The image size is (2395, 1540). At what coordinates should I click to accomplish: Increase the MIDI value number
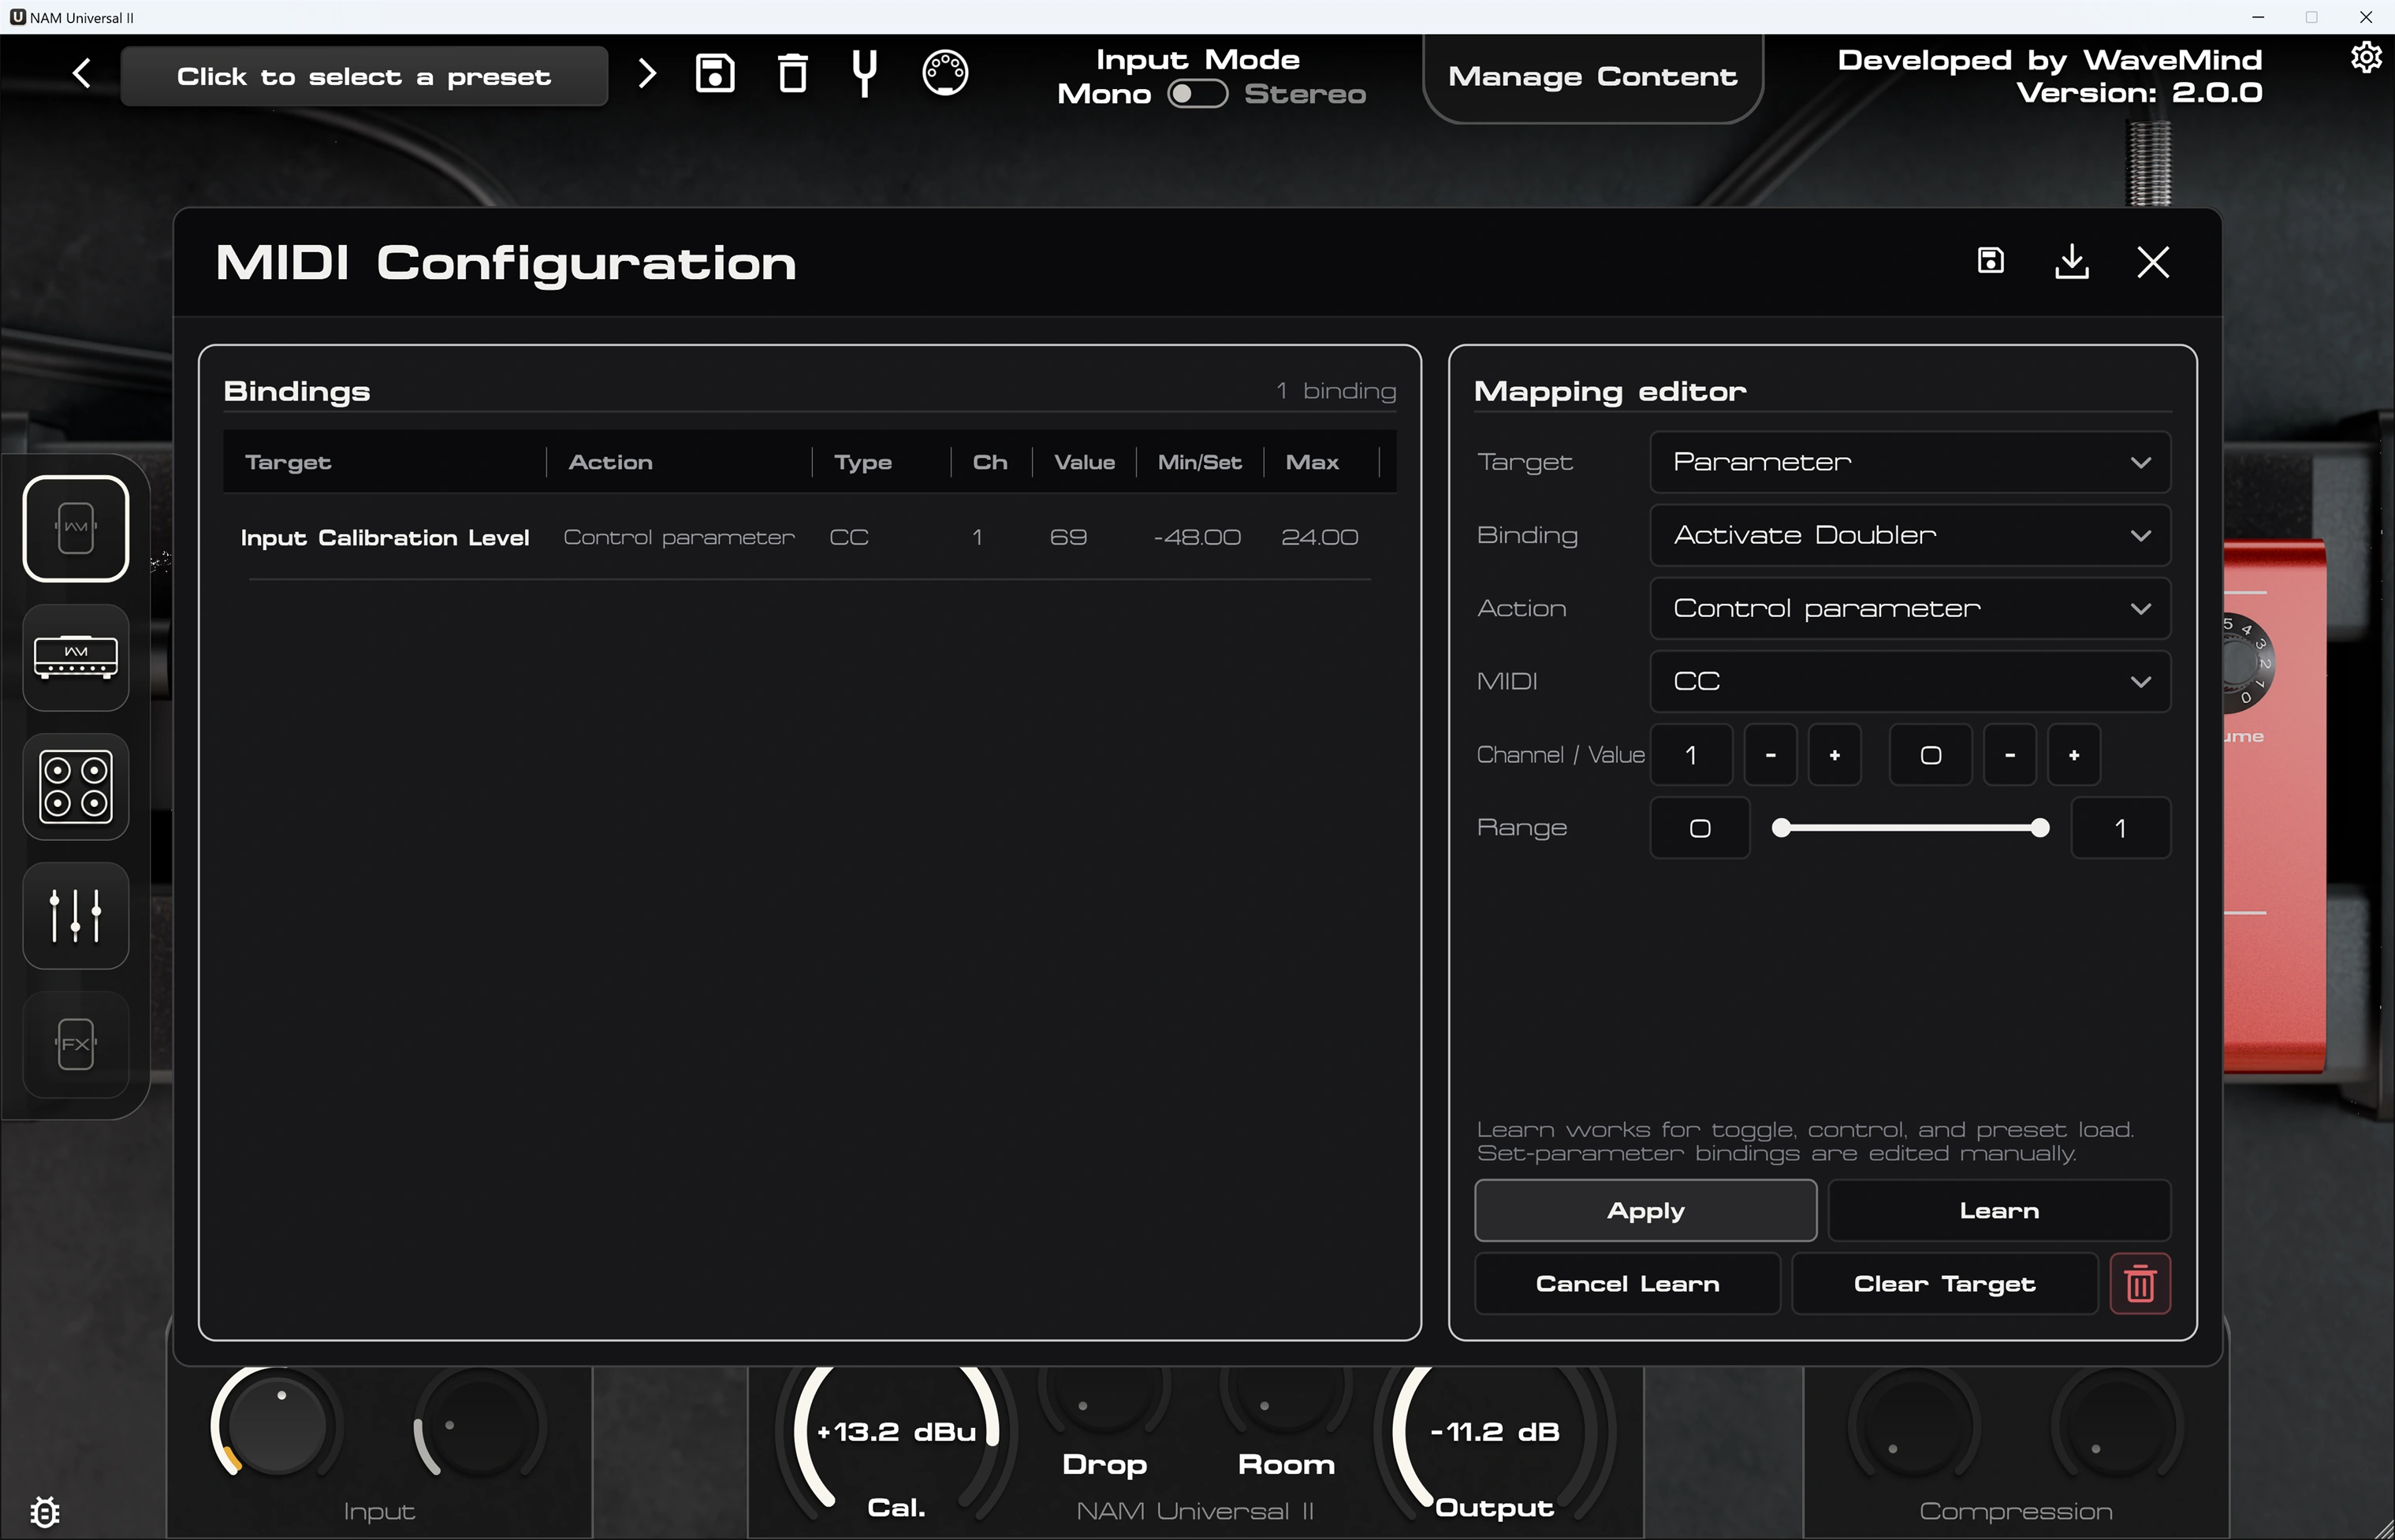pos(2074,755)
